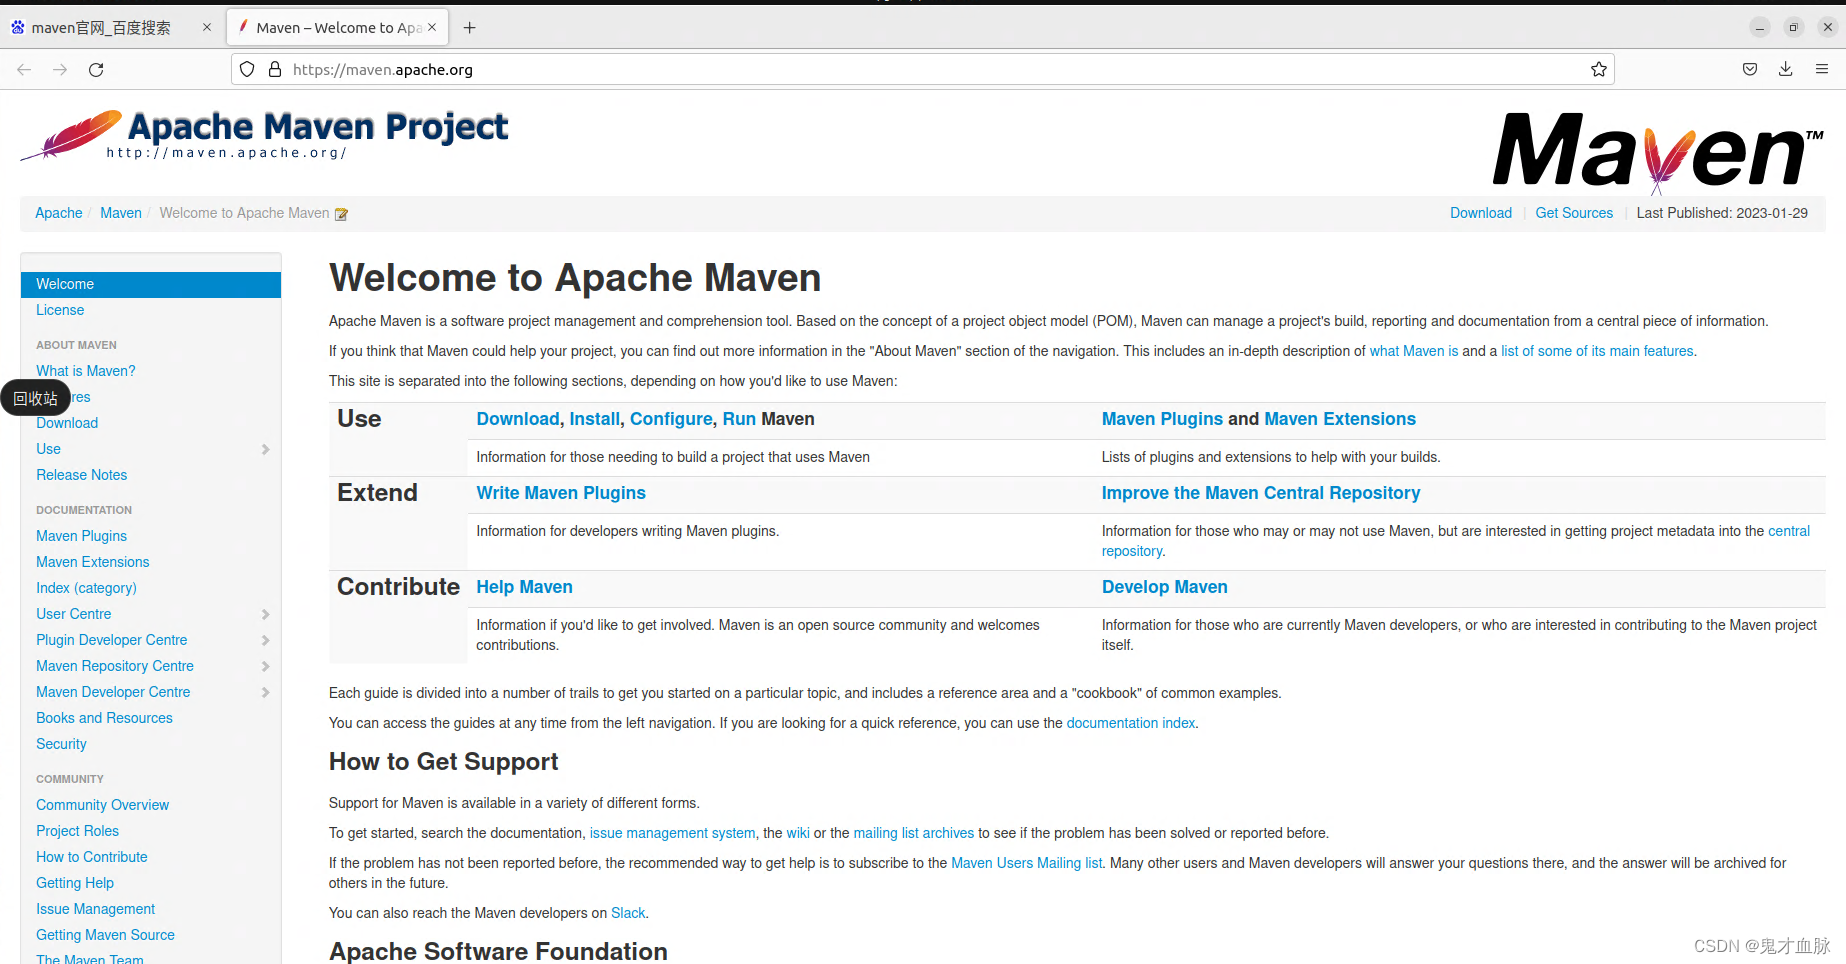Open the 'what Maven is' link
The height and width of the screenshot is (964, 1846).
[x=1414, y=351]
